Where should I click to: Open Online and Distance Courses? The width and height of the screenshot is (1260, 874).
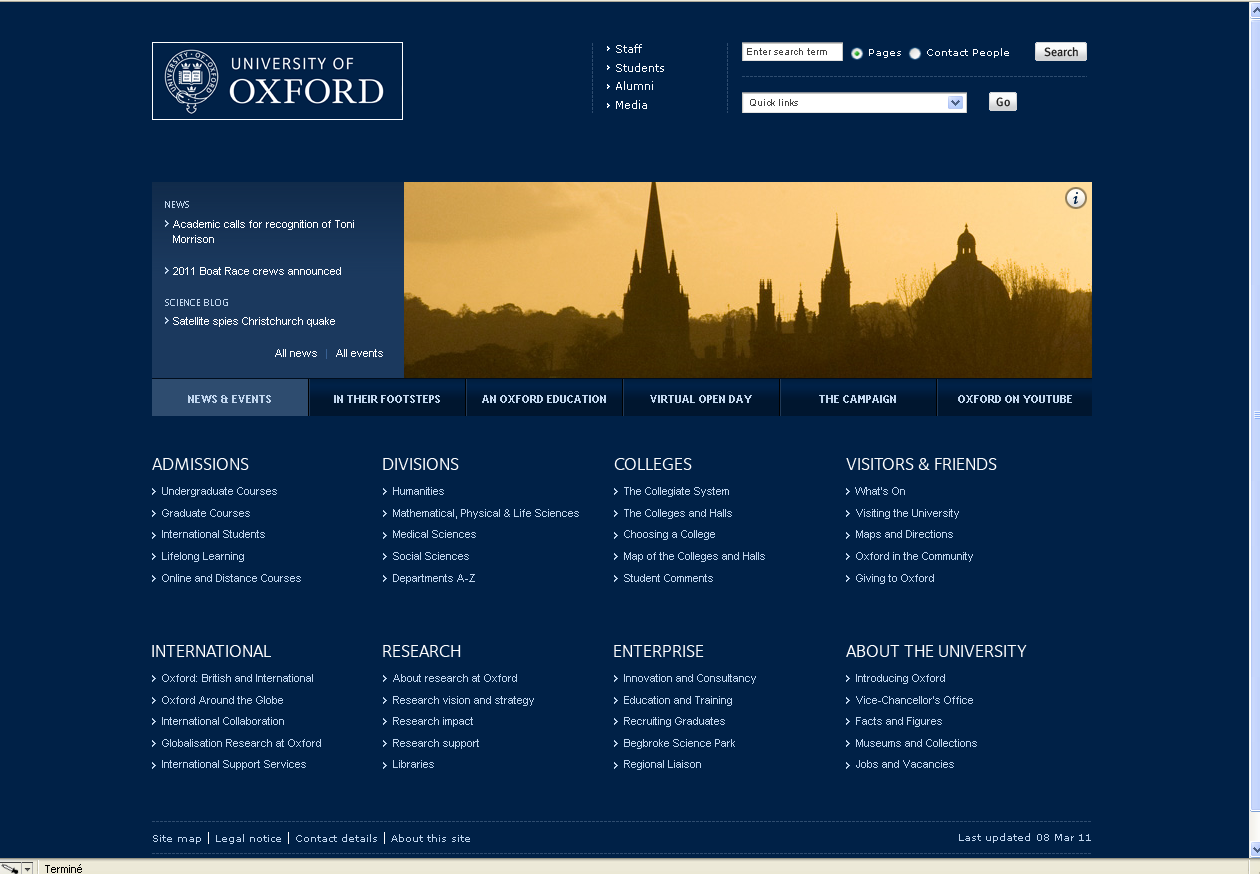231,578
